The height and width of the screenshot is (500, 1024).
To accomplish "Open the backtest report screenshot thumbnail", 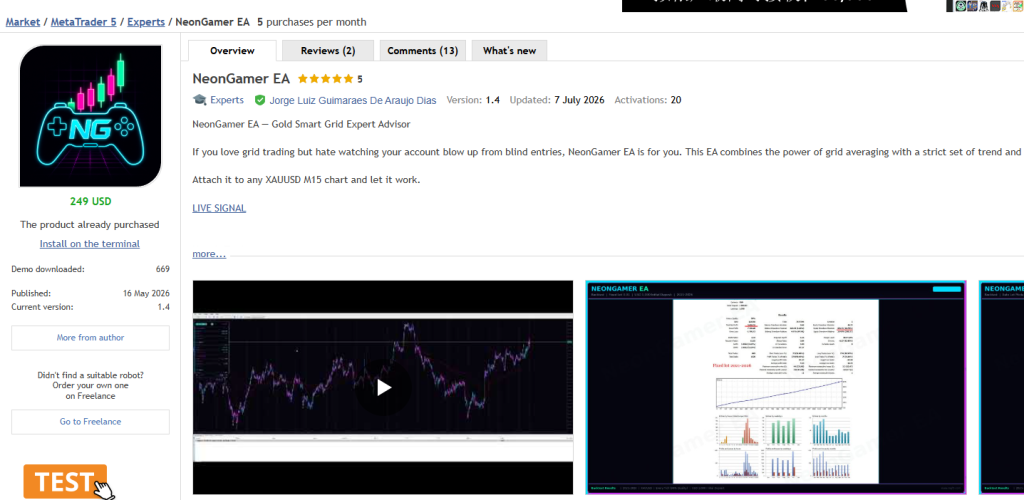I will coord(775,388).
